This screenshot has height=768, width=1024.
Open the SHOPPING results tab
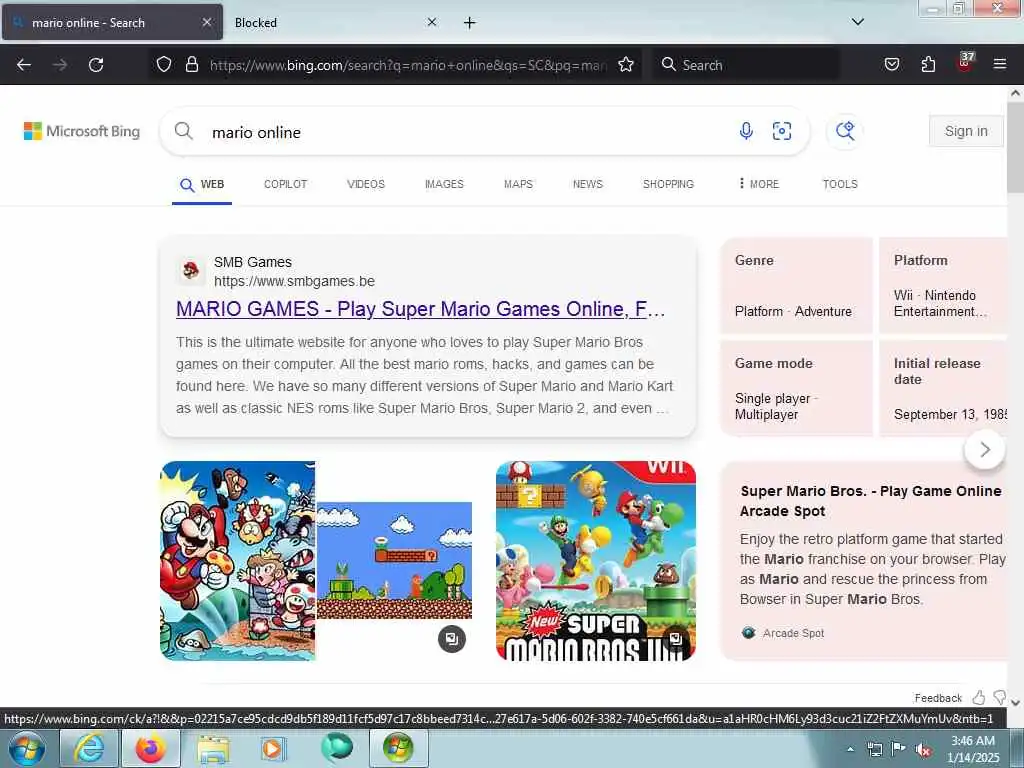click(668, 184)
